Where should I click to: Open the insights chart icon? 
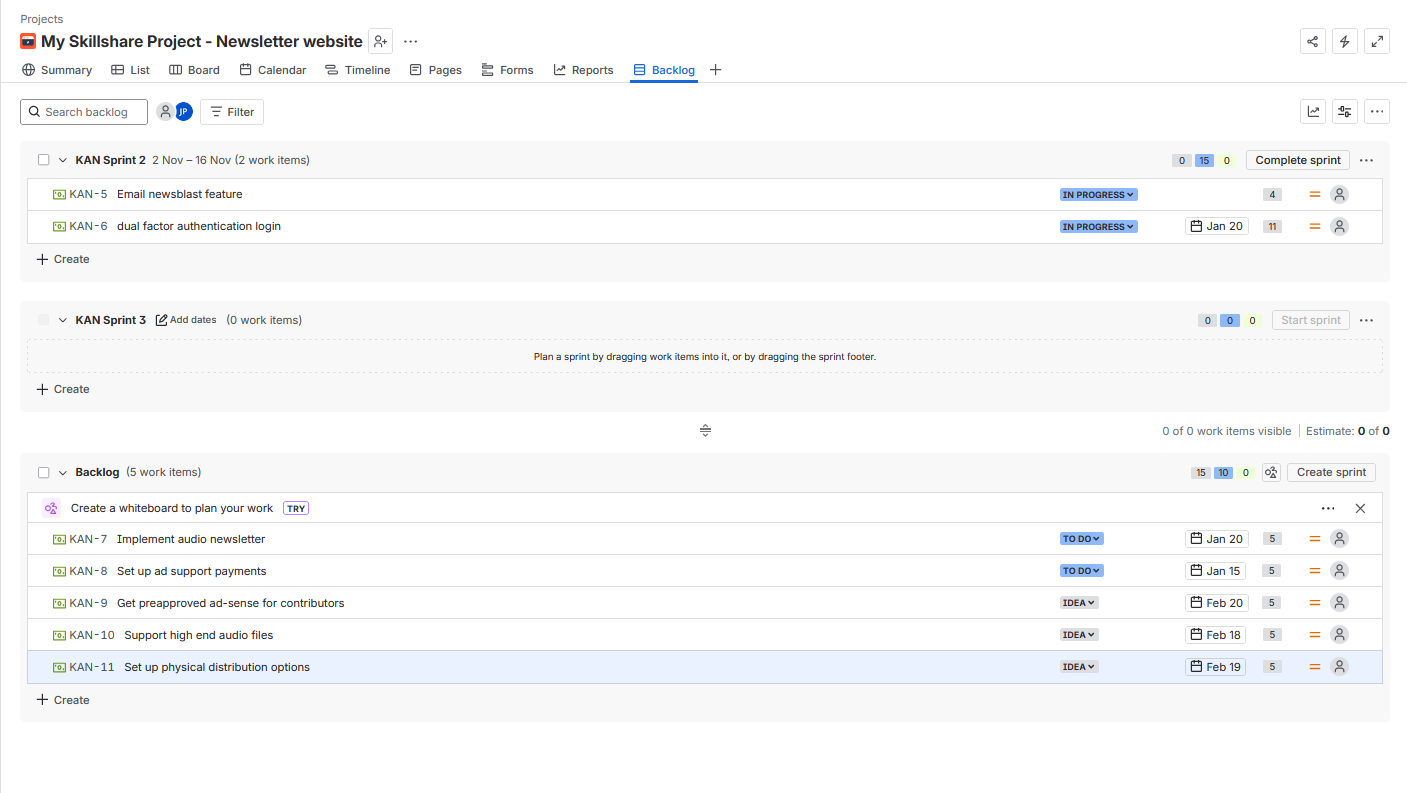point(1313,112)
